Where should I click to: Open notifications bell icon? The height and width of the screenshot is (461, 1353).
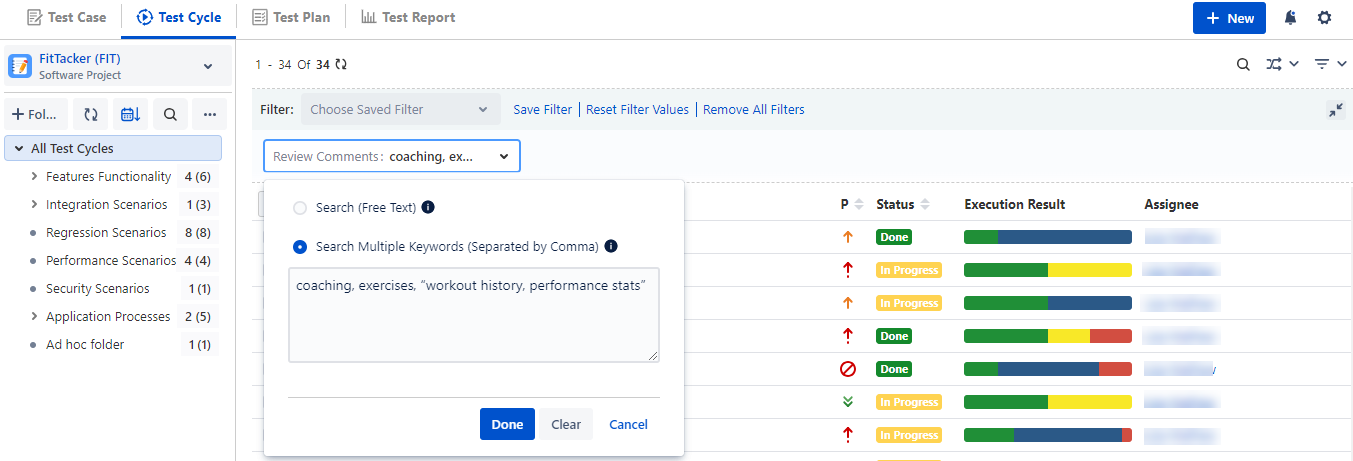(1291, 18)
